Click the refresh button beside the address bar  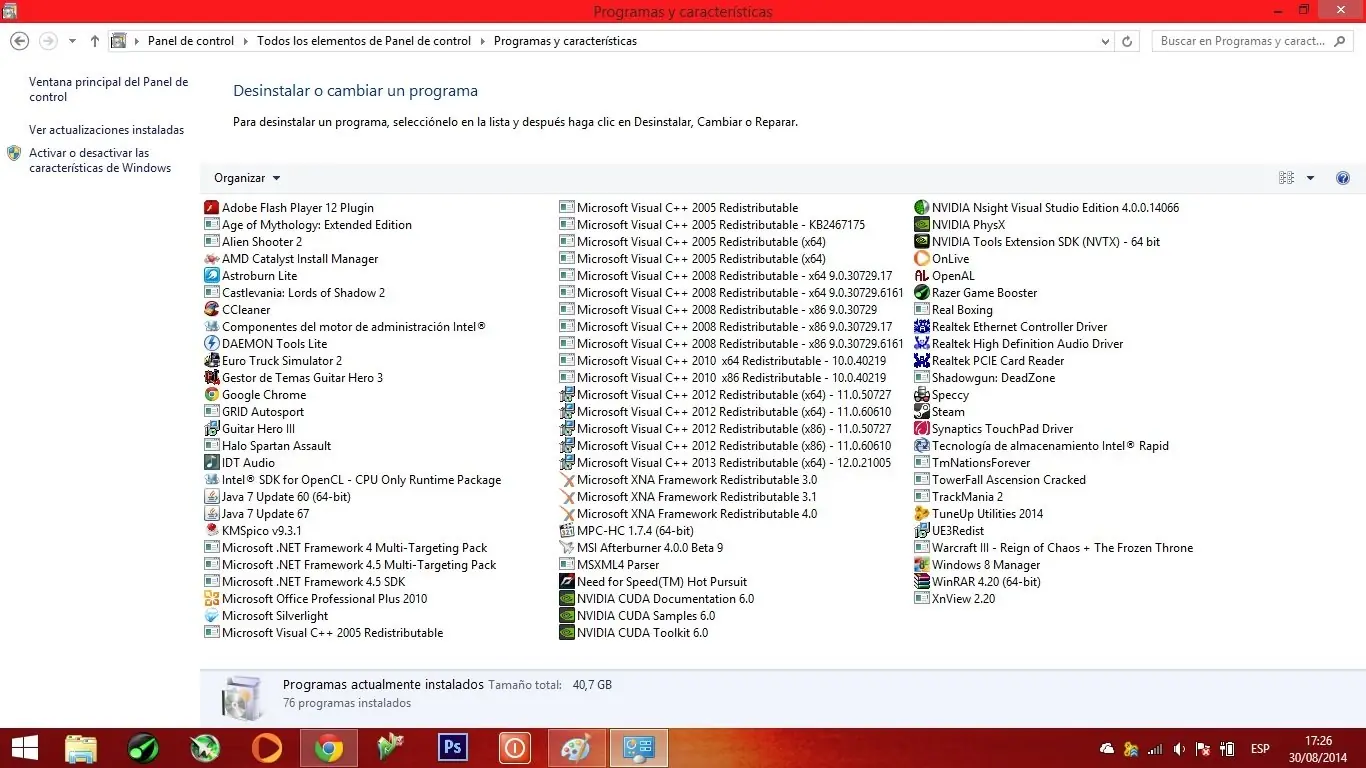(x=1128, y=41)
